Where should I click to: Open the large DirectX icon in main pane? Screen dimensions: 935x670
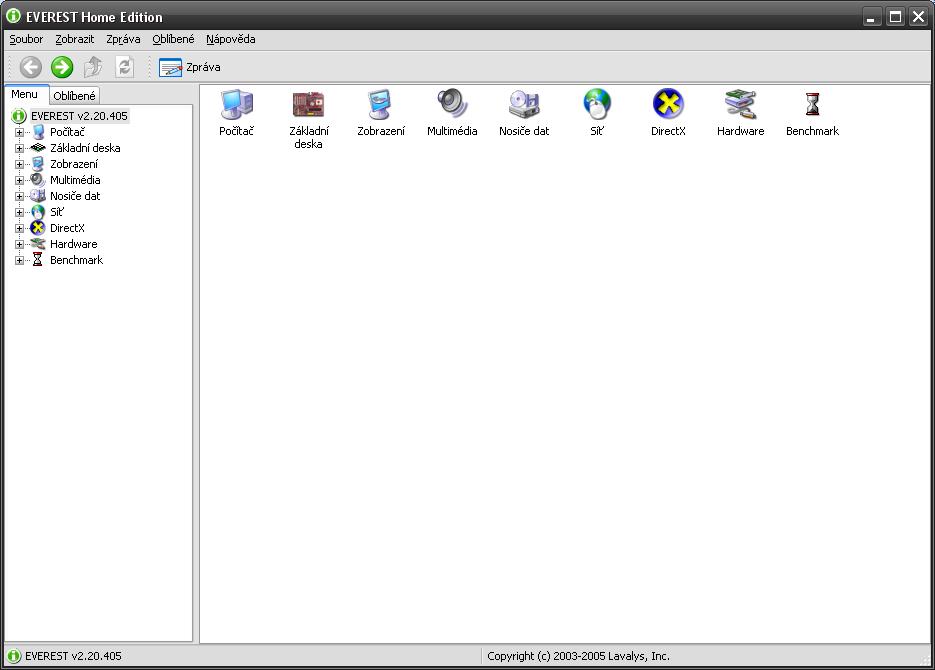[x=668, y=104]
